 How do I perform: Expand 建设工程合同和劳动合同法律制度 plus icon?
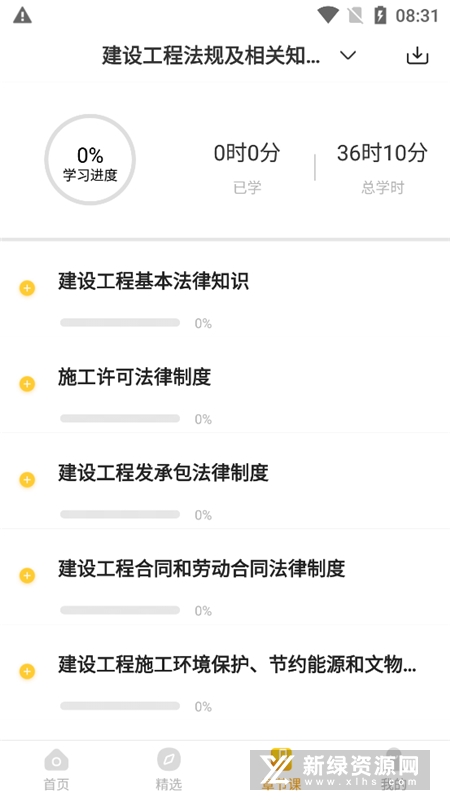click(x=27, y=576)
